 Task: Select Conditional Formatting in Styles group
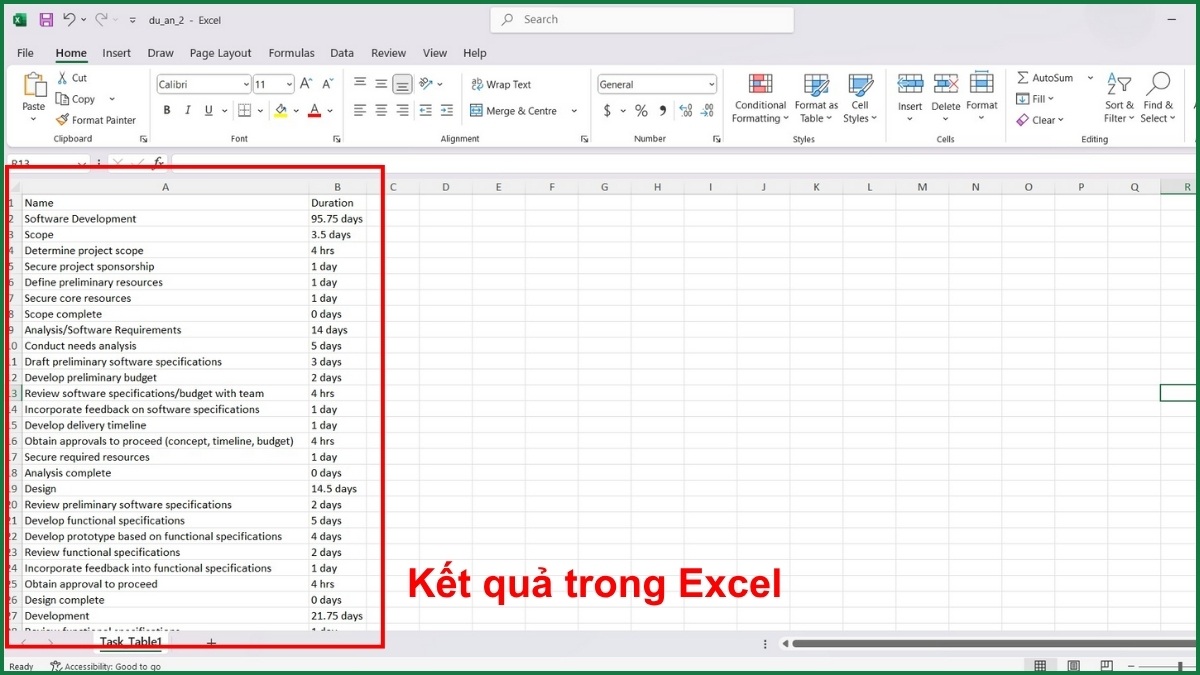[x=759, y=97]
